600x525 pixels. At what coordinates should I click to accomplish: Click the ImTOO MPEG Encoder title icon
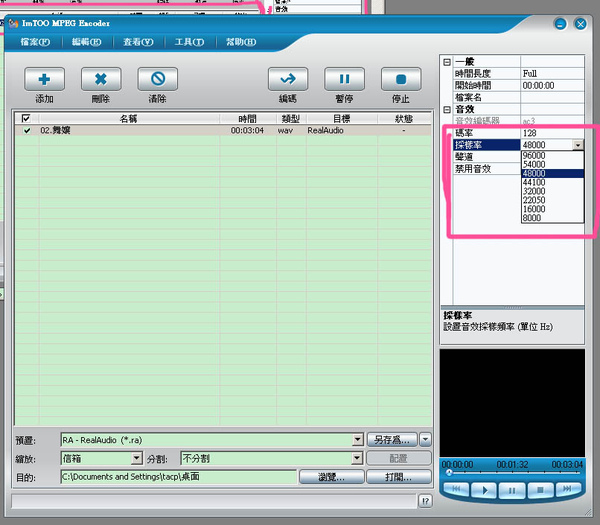[x=14, y=23]
